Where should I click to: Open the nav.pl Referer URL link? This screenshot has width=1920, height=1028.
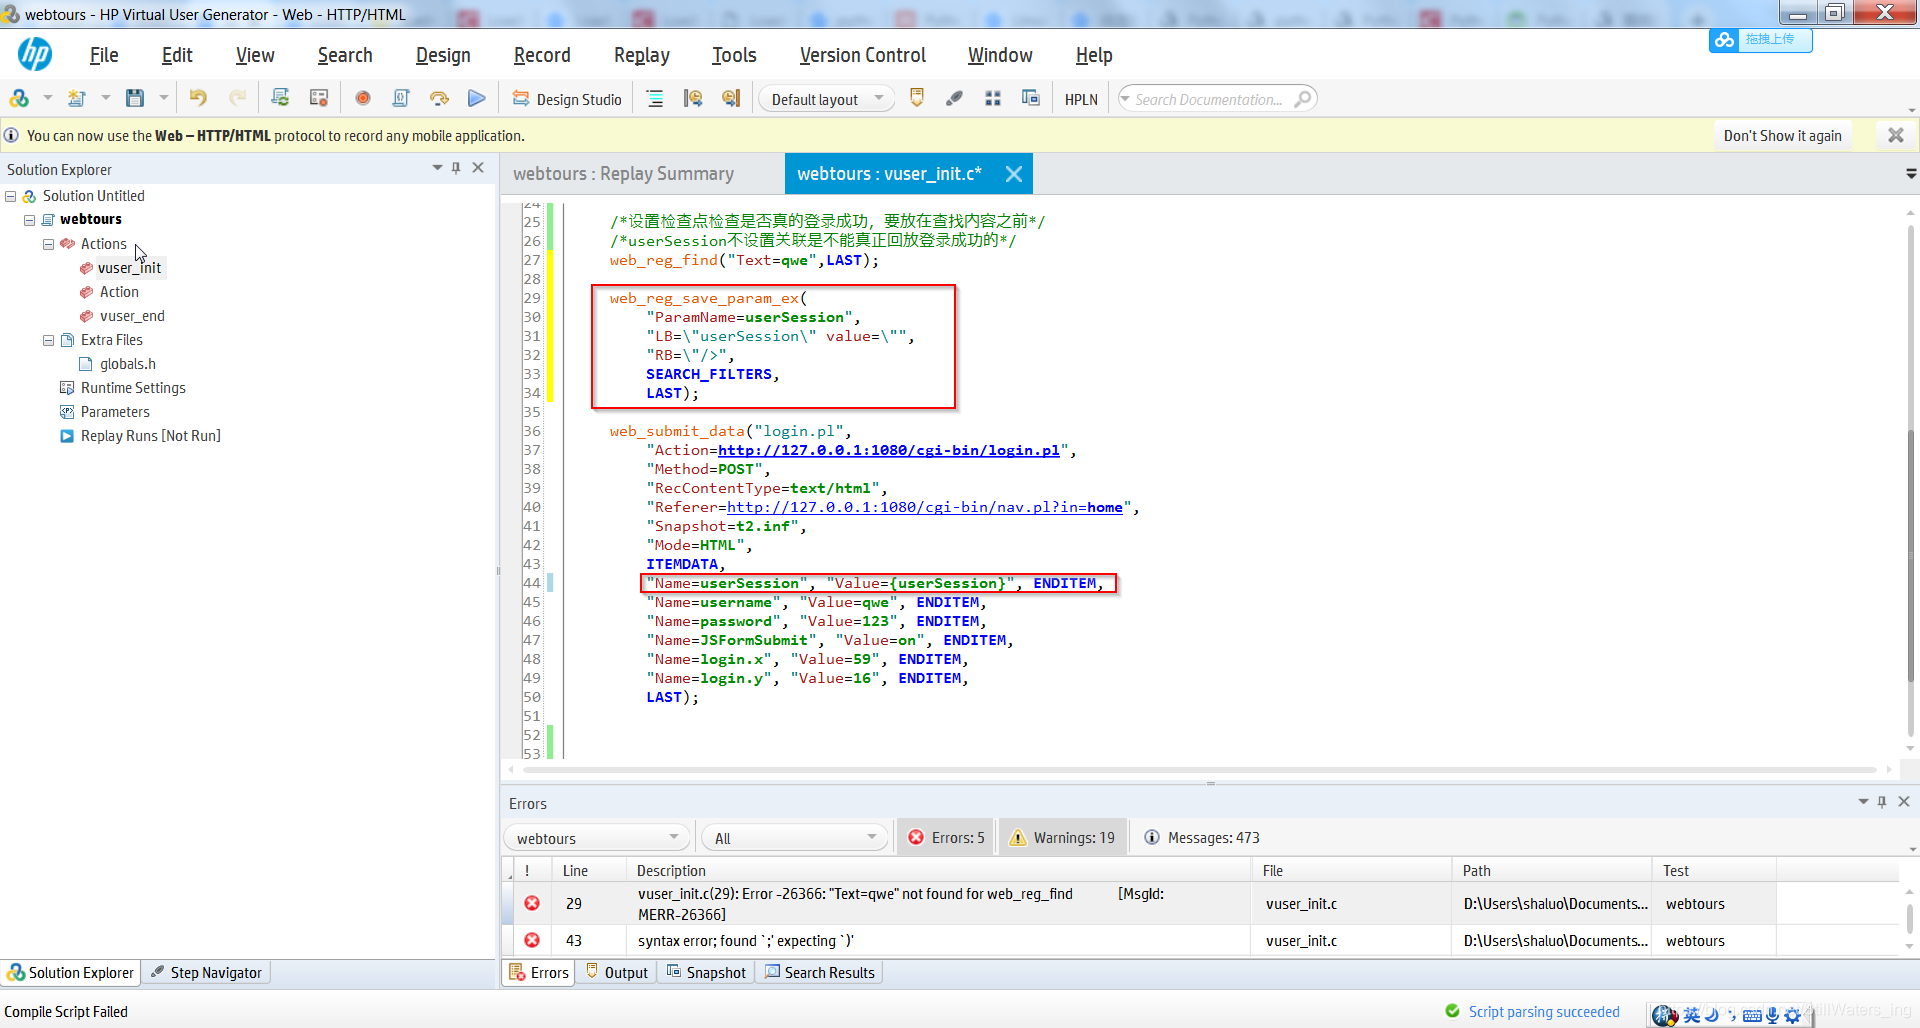[925, 507]
